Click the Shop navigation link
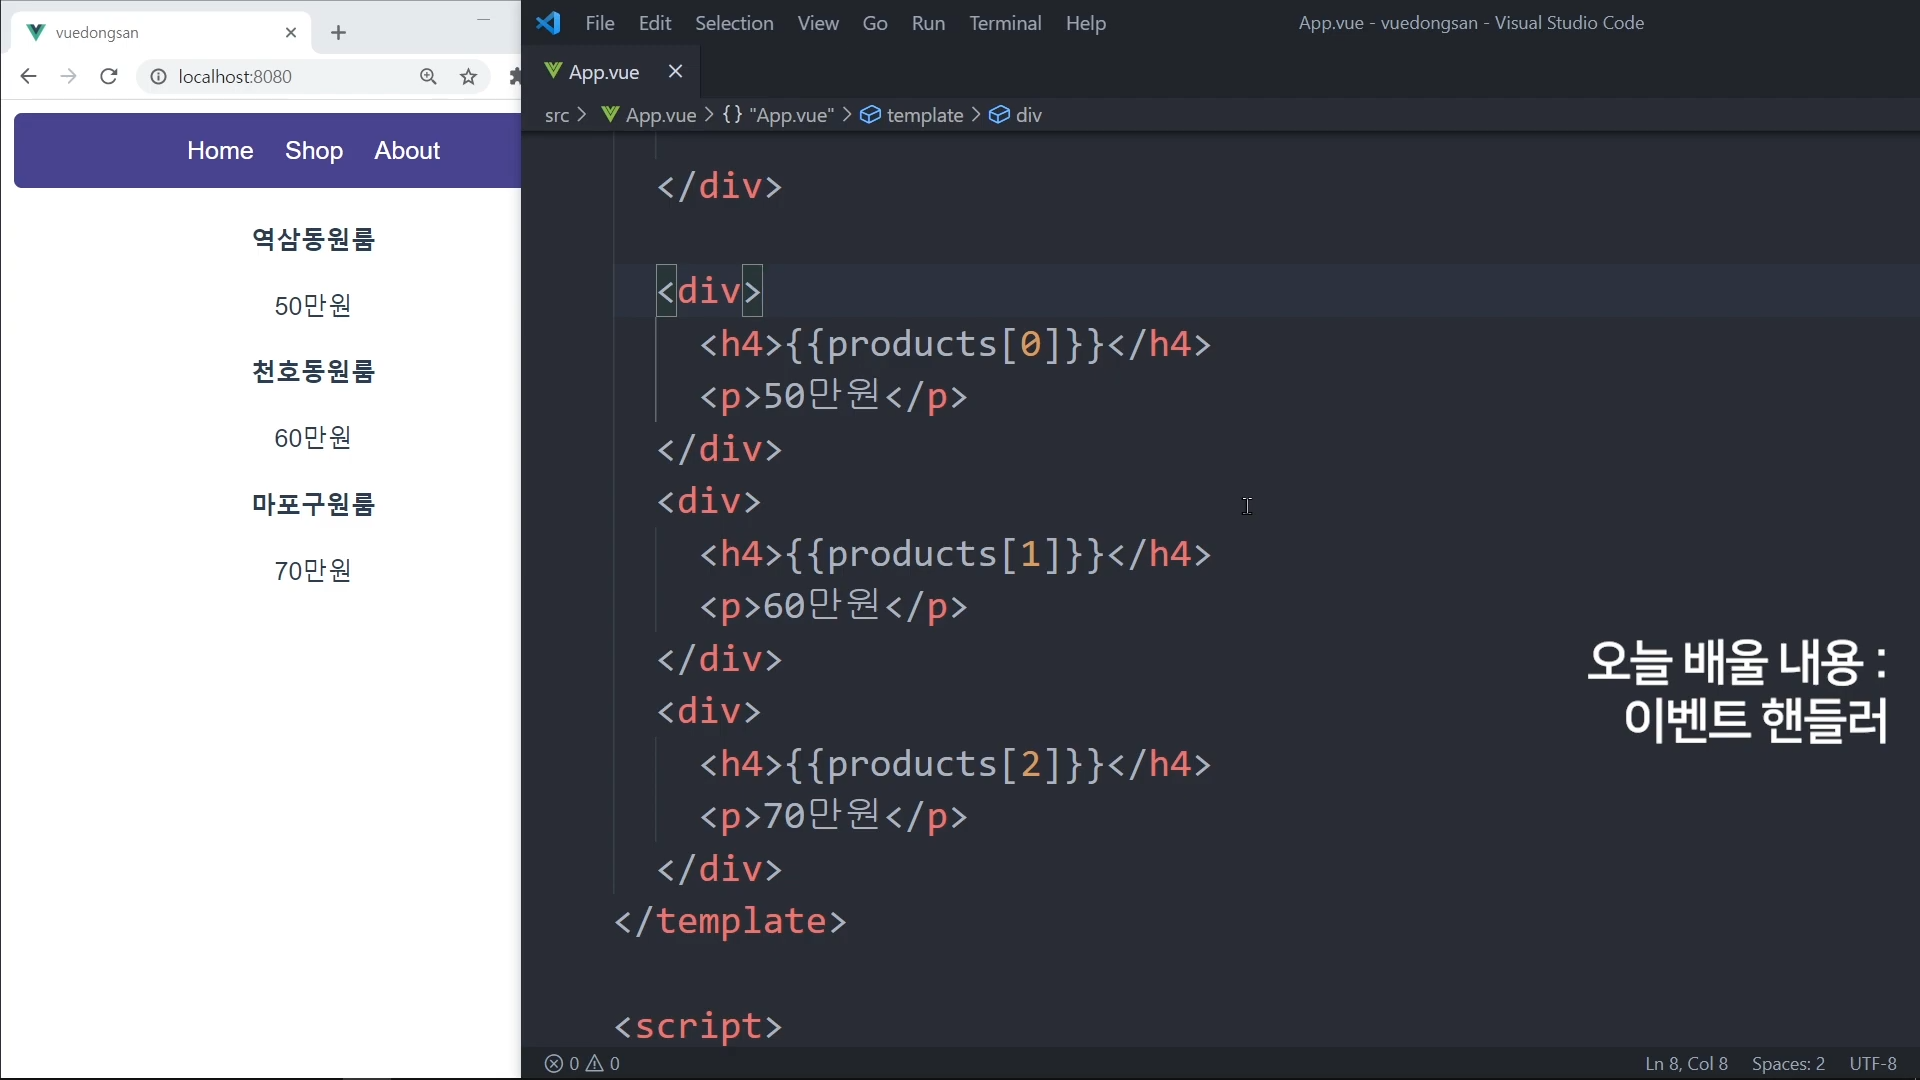1920x1080 pixels. [x=314, y=151]
